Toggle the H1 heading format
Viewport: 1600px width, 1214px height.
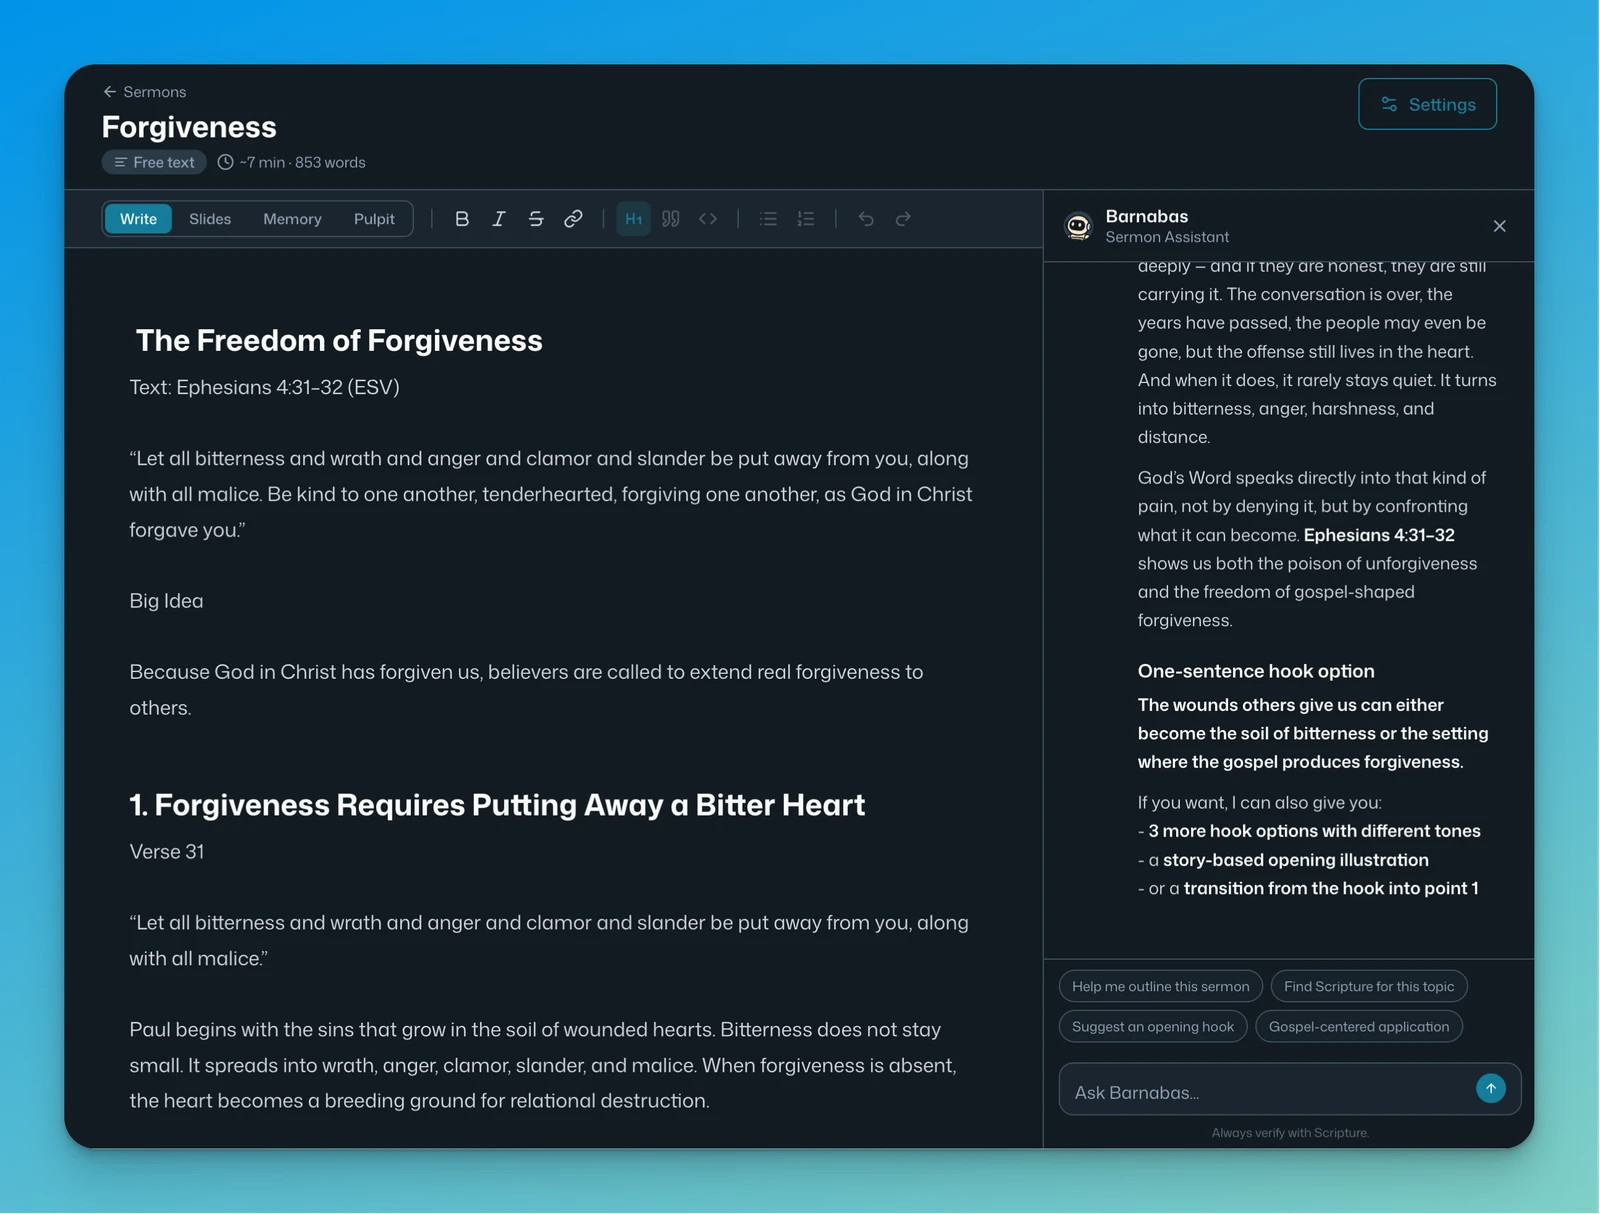634,219
